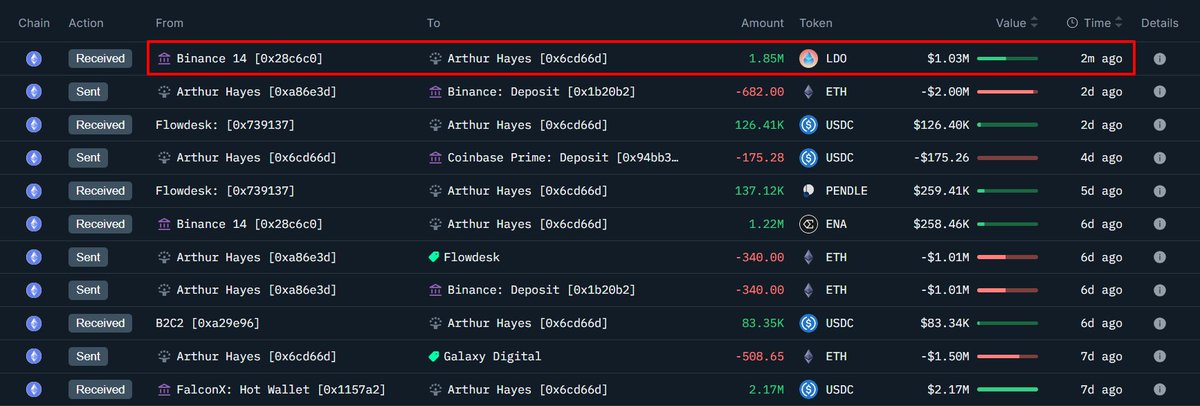The image size is (1200, 406).
Task: Click Sent badge in Coinbase Prime row
Action: [88, 158]
